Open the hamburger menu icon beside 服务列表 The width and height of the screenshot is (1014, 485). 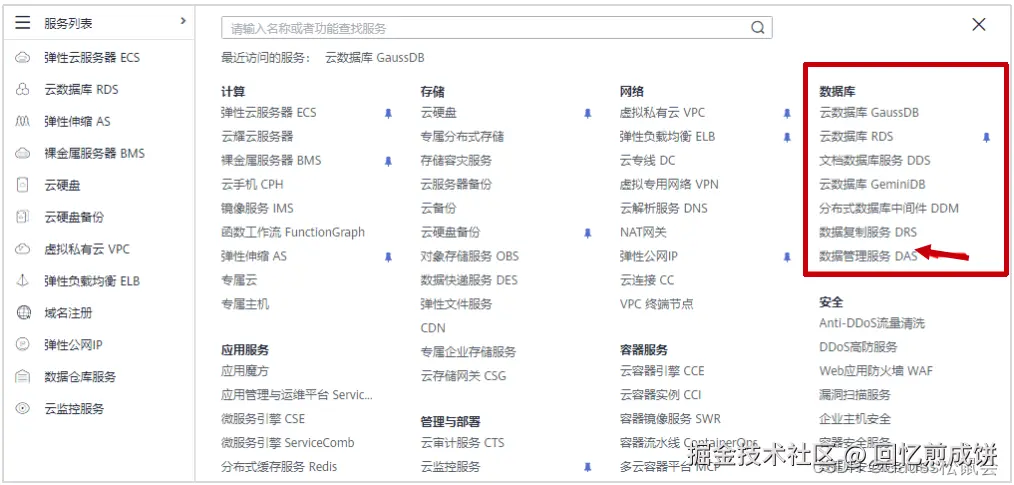[x=23, y=23]
